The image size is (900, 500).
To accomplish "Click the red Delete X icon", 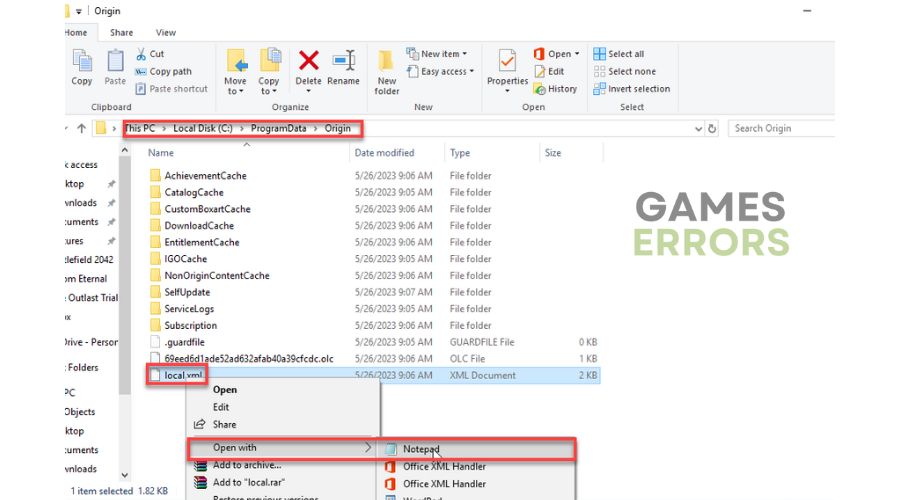I will pyautogui.click(x=308, y=60).
